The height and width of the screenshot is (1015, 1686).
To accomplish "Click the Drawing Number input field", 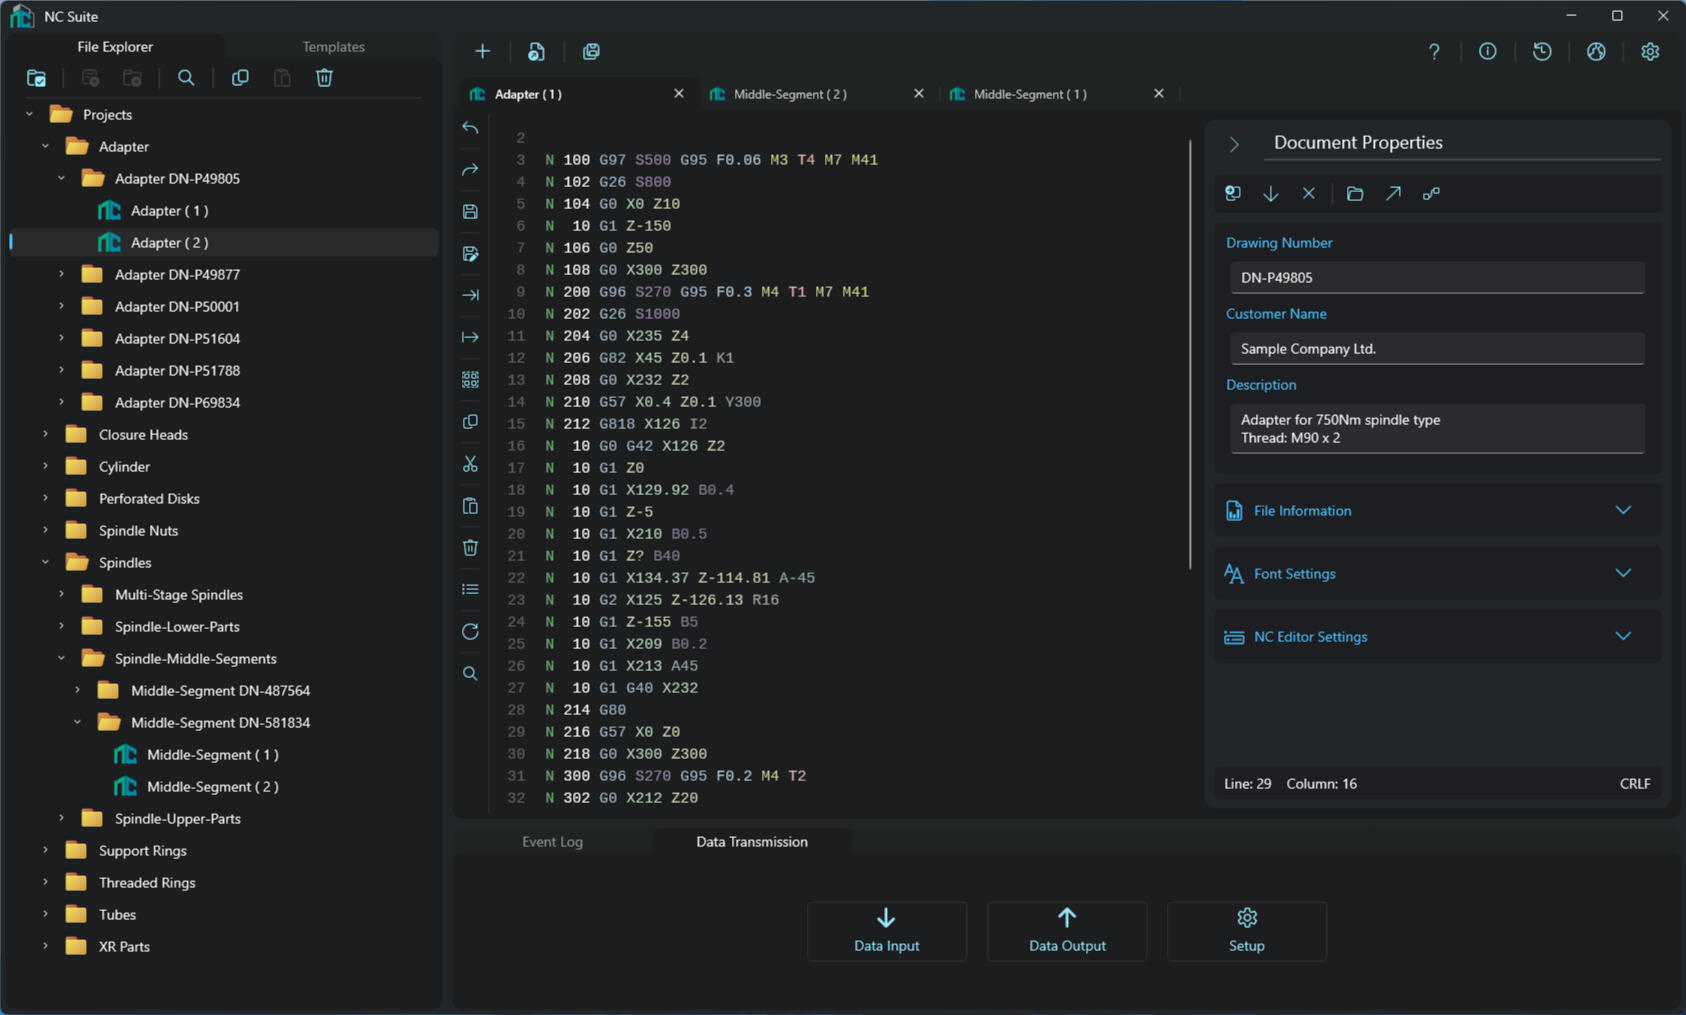I will pos(1436,278).
